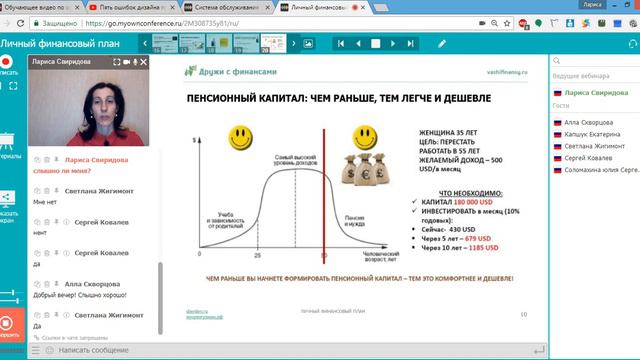Go to the previous slide

(358, 43)
